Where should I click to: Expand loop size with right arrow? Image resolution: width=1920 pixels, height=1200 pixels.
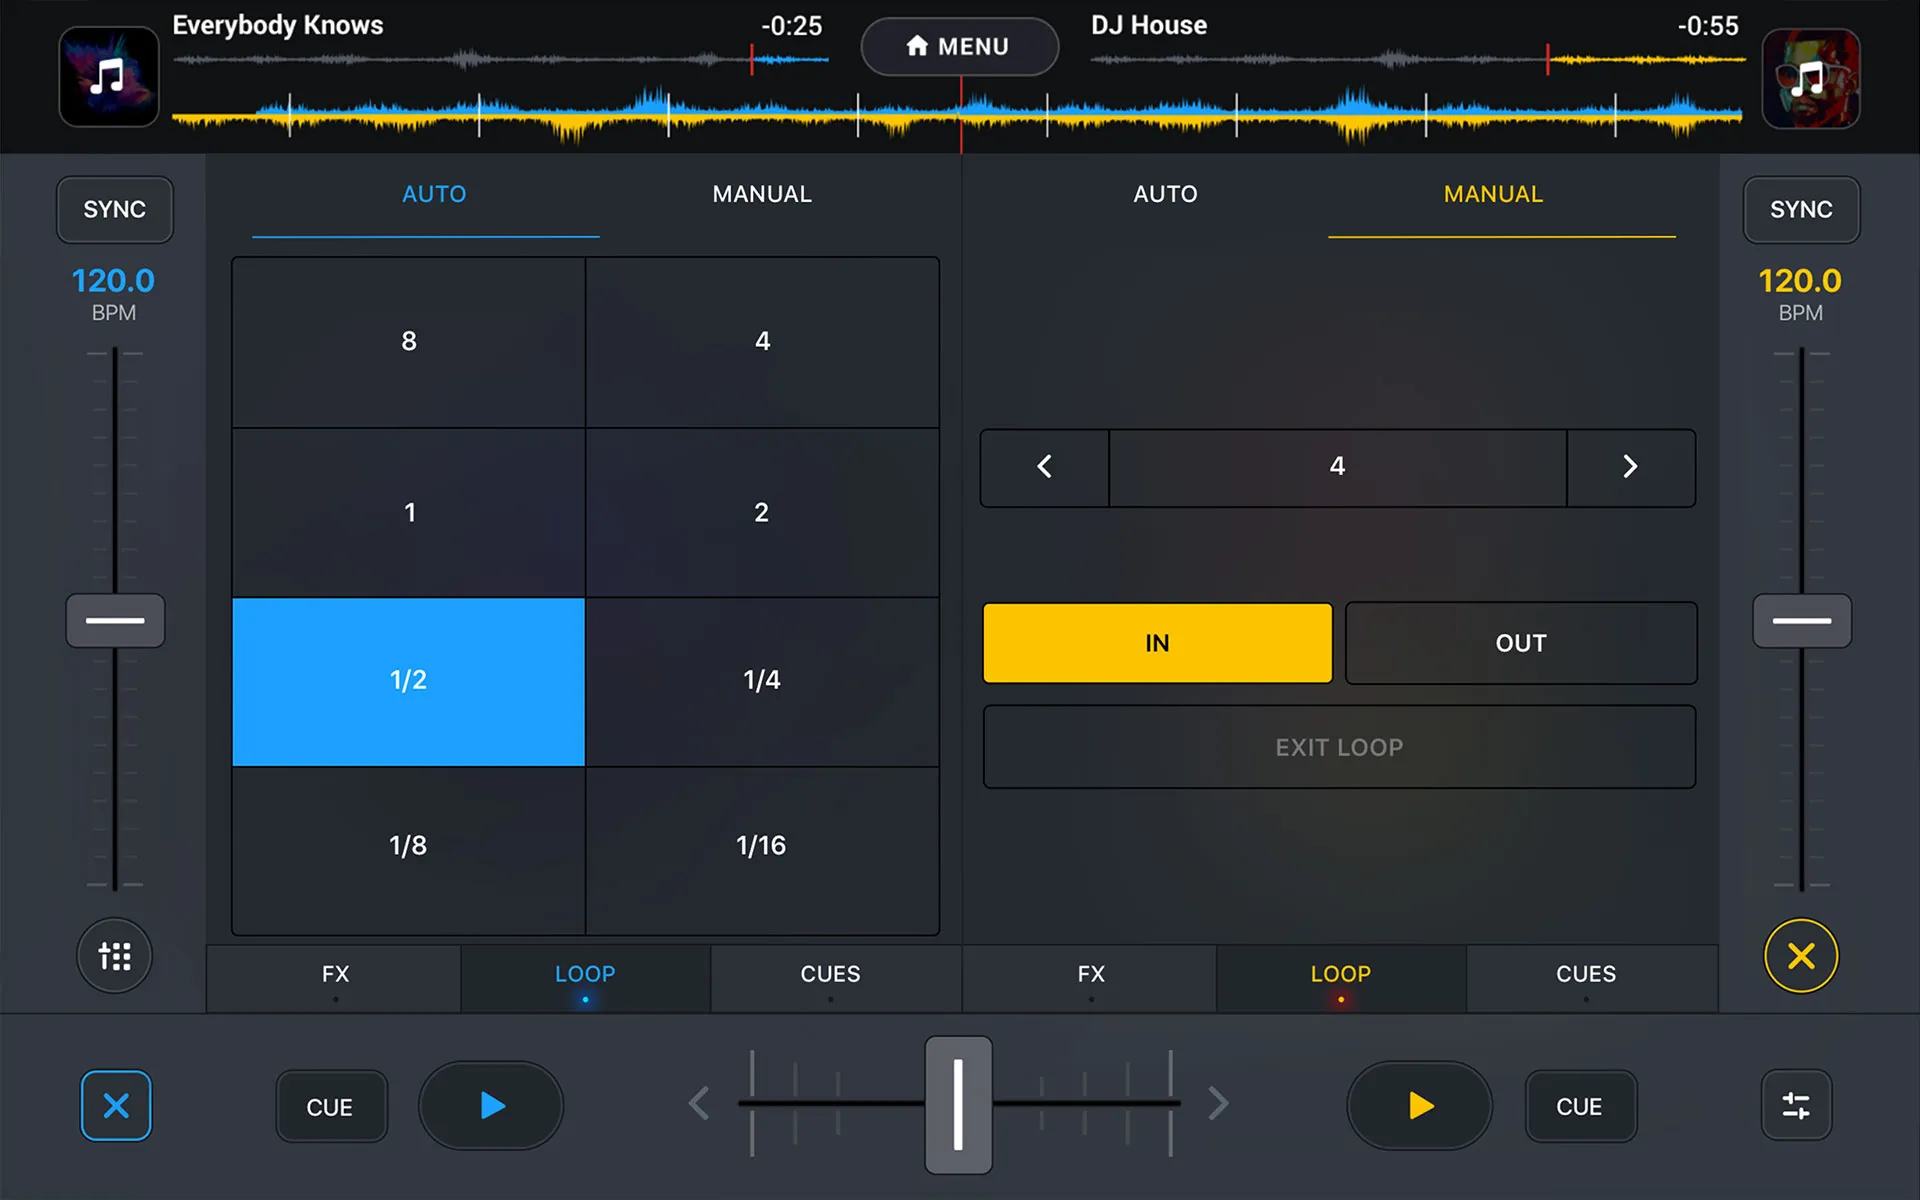click(x=1631, y=467)
